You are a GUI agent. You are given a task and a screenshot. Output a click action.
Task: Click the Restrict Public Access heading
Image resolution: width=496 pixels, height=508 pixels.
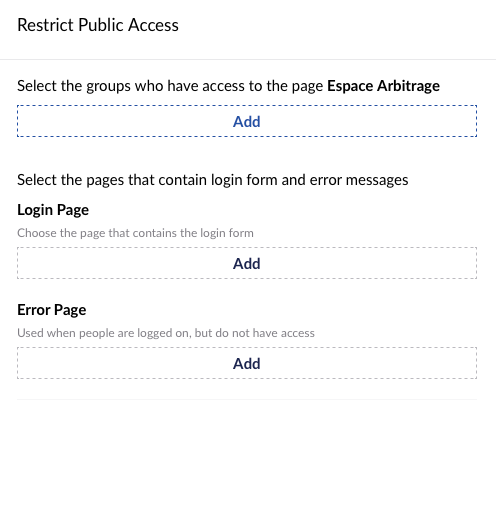pos(98,25)
